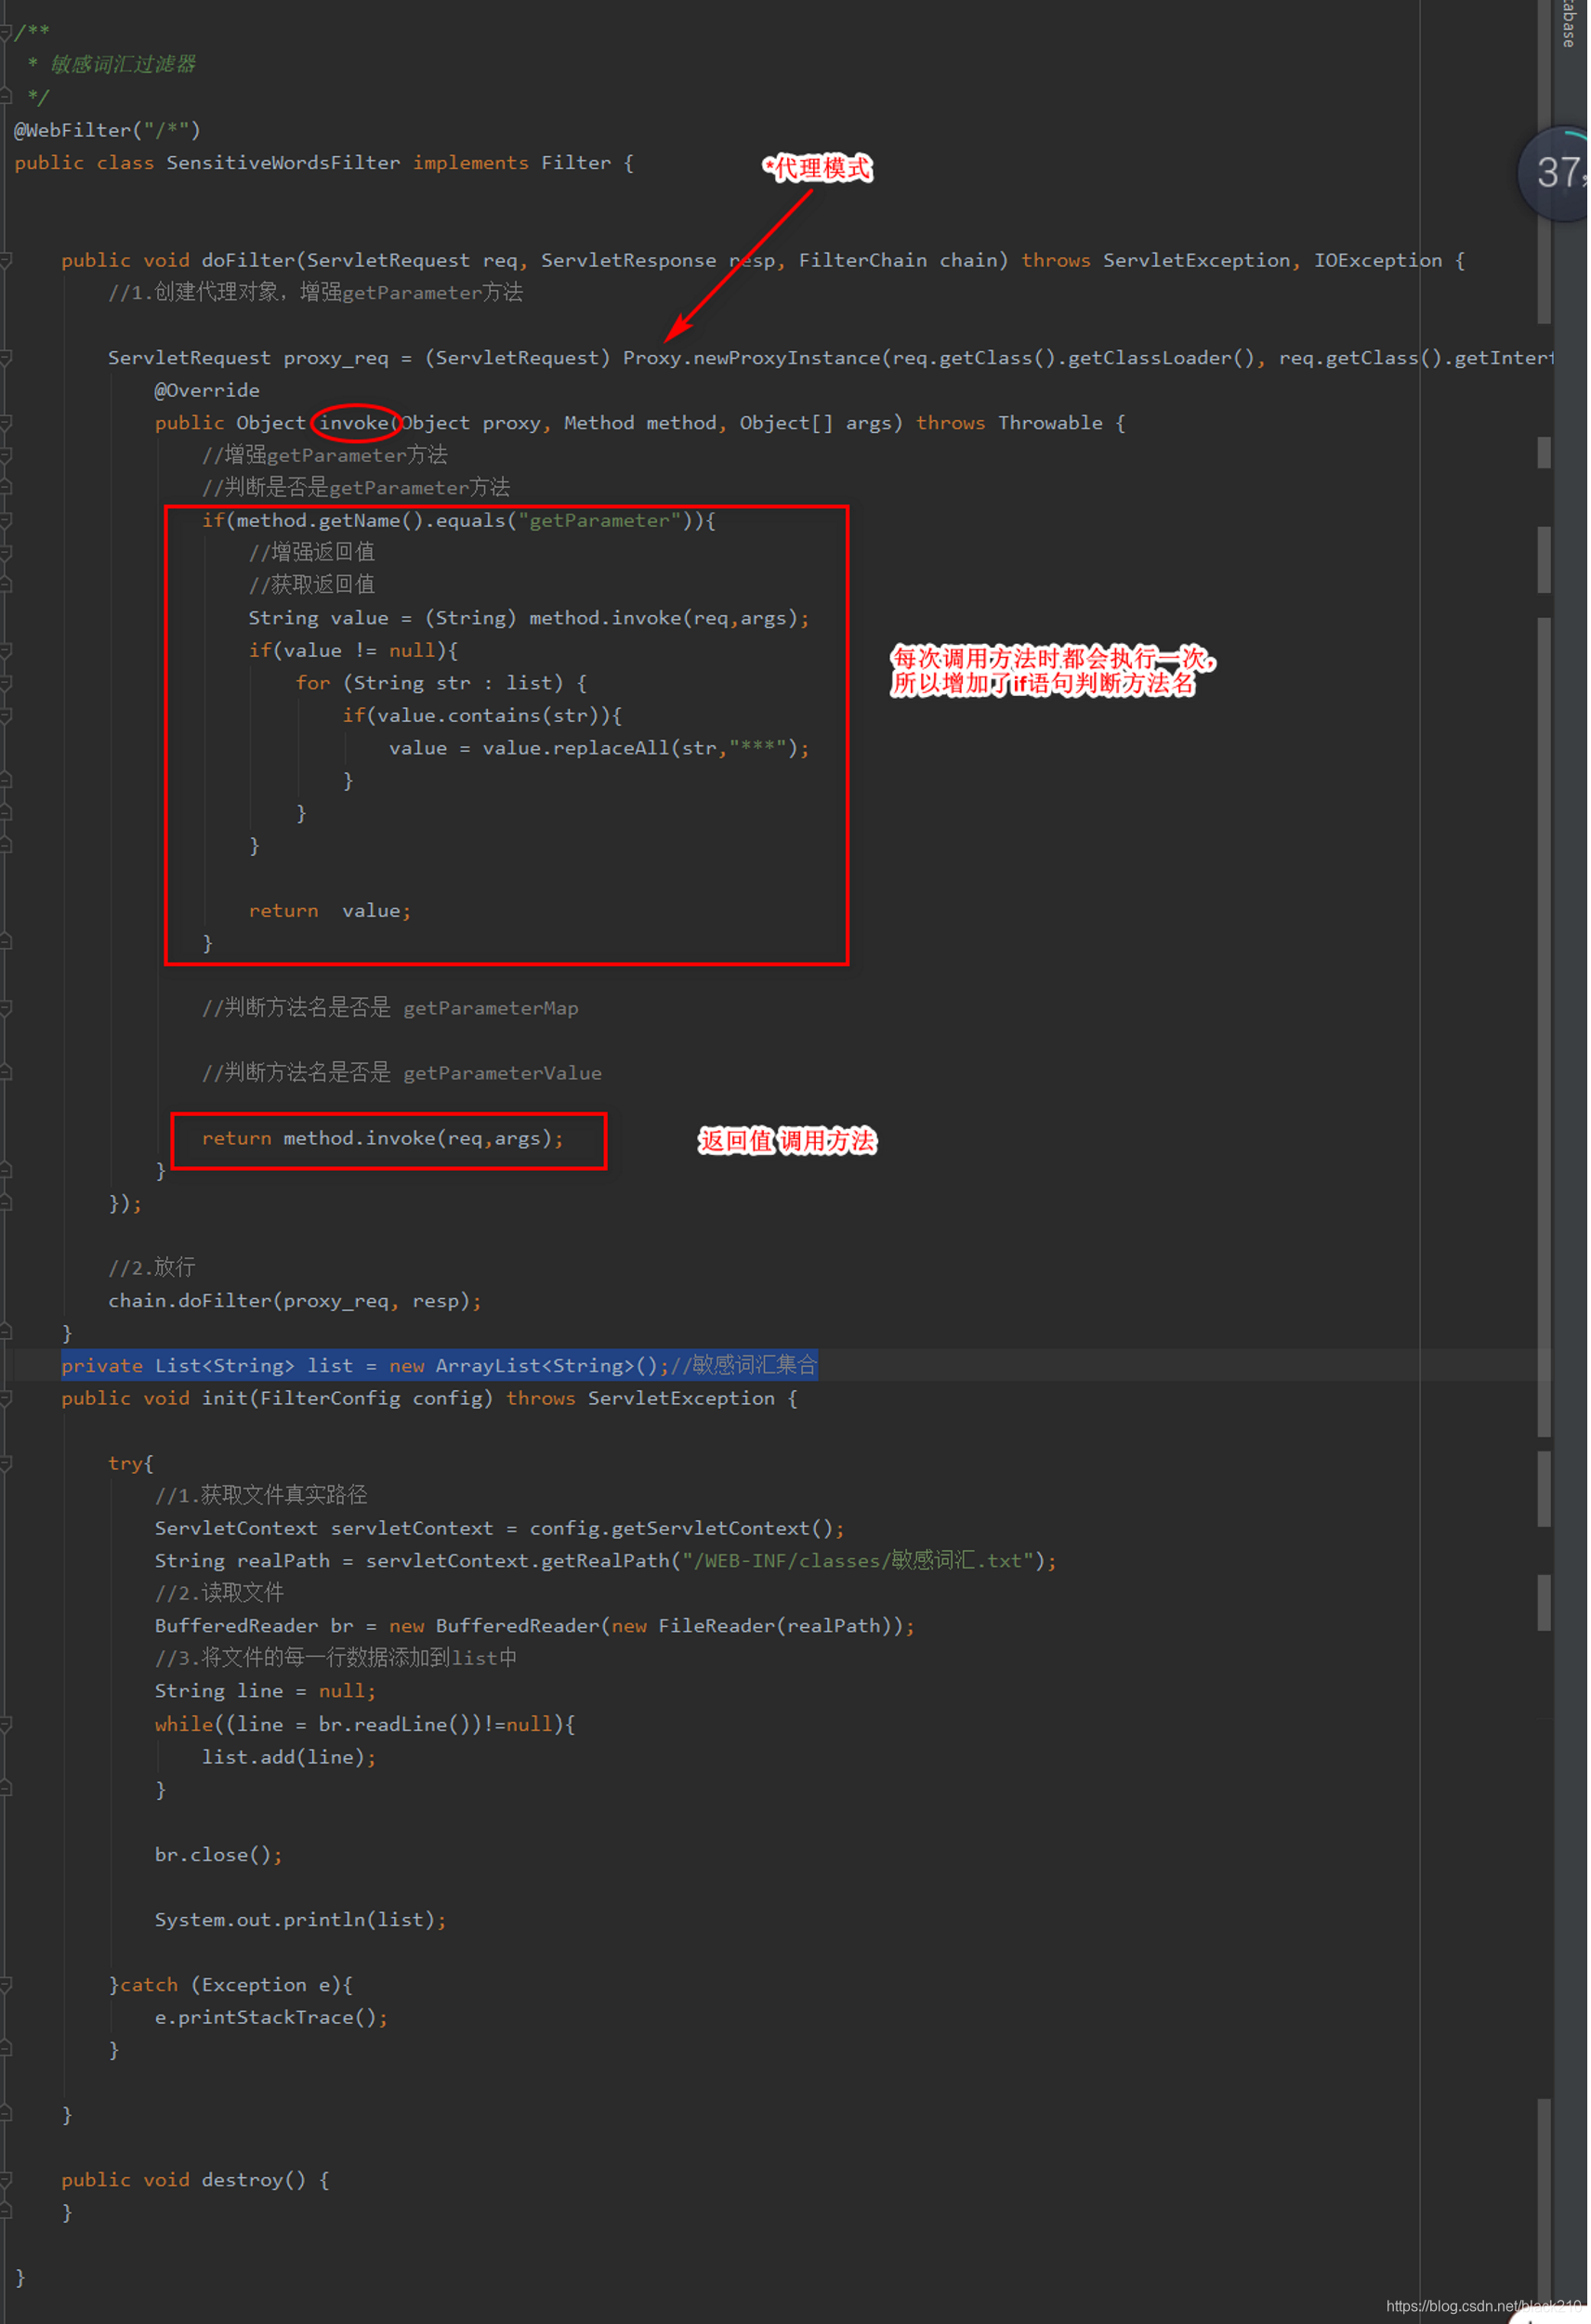Collapse the Javadoc comment fold marker at /**
Viewport: 1591px width, 2324px height.
[5, 32]
